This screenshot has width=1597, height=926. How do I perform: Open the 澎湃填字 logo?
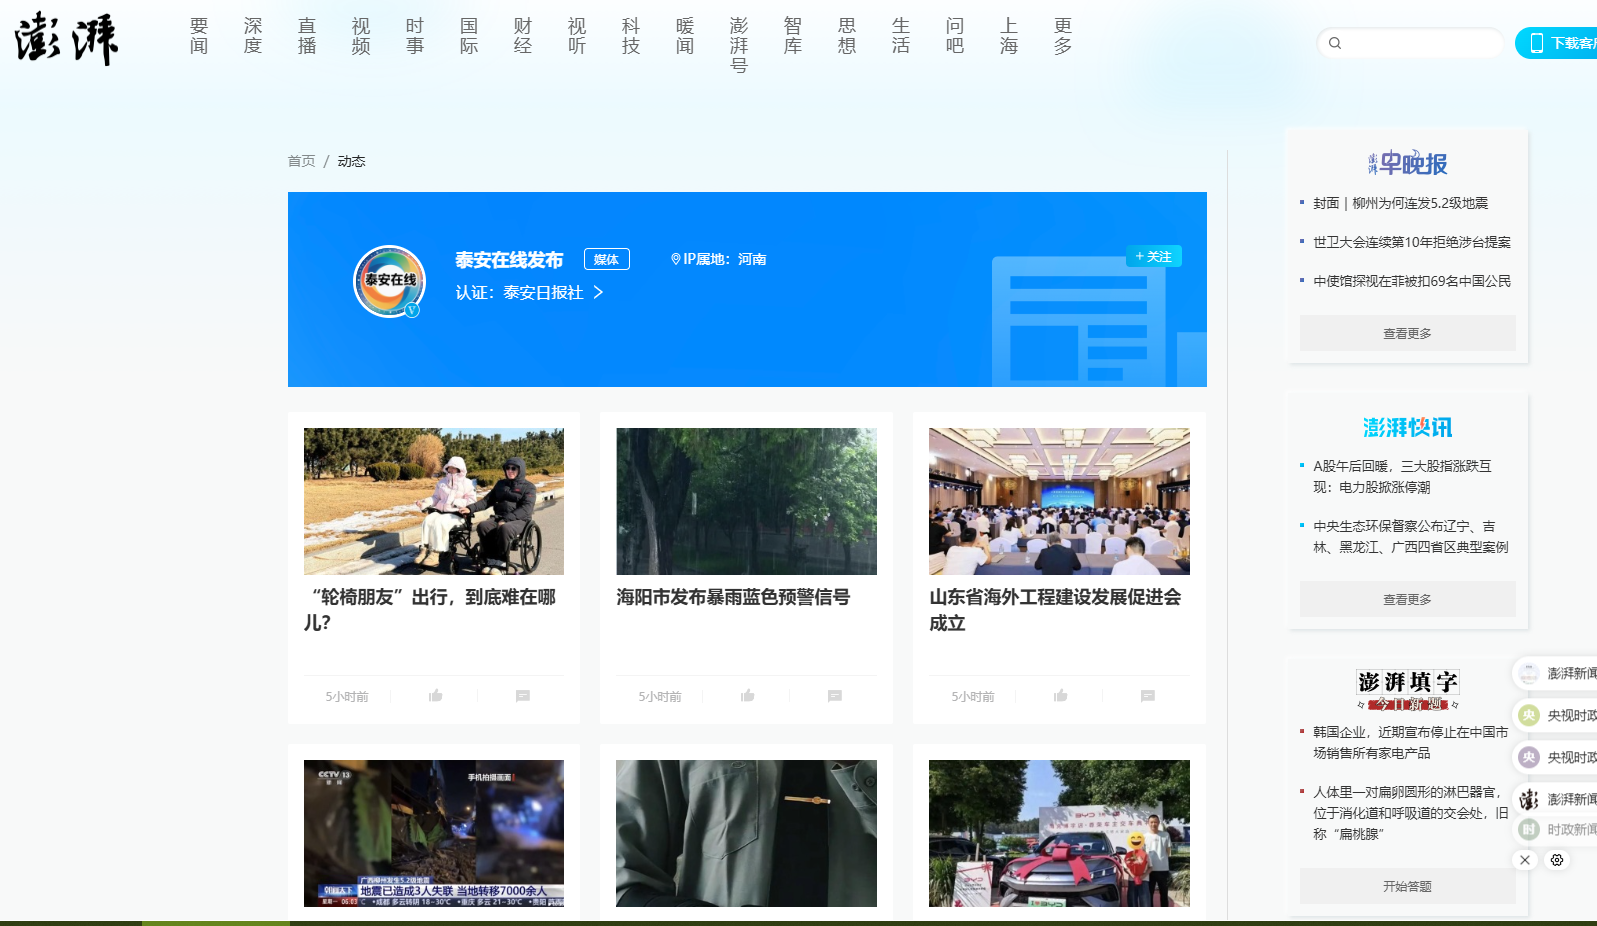click(1407, 690)
